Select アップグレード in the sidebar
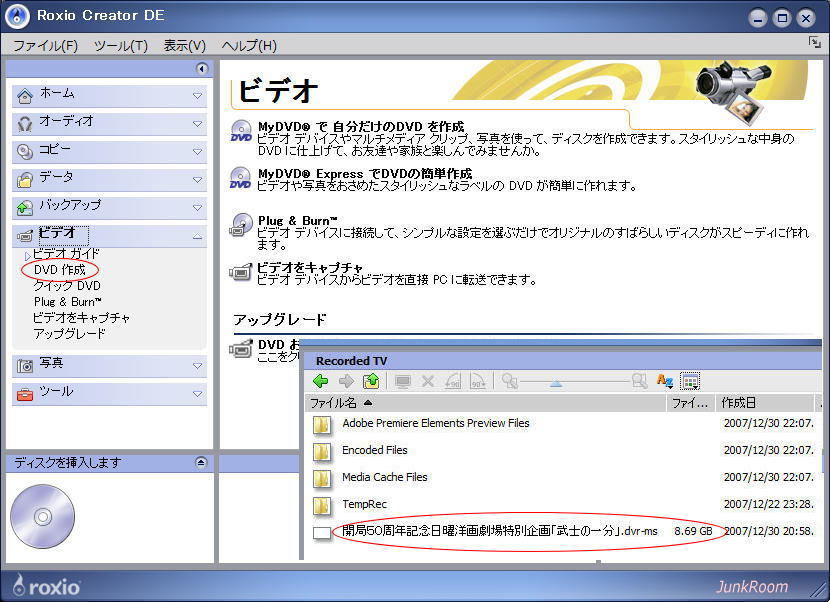 [x=69, y=334]
